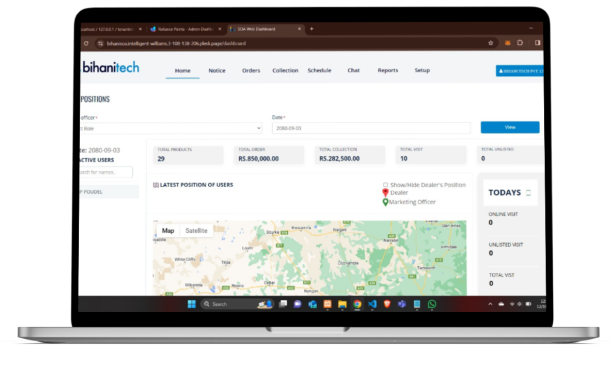Launch the chat app on the taskbar
Viewport: 611px width, 381px height.
coord(298,304)
